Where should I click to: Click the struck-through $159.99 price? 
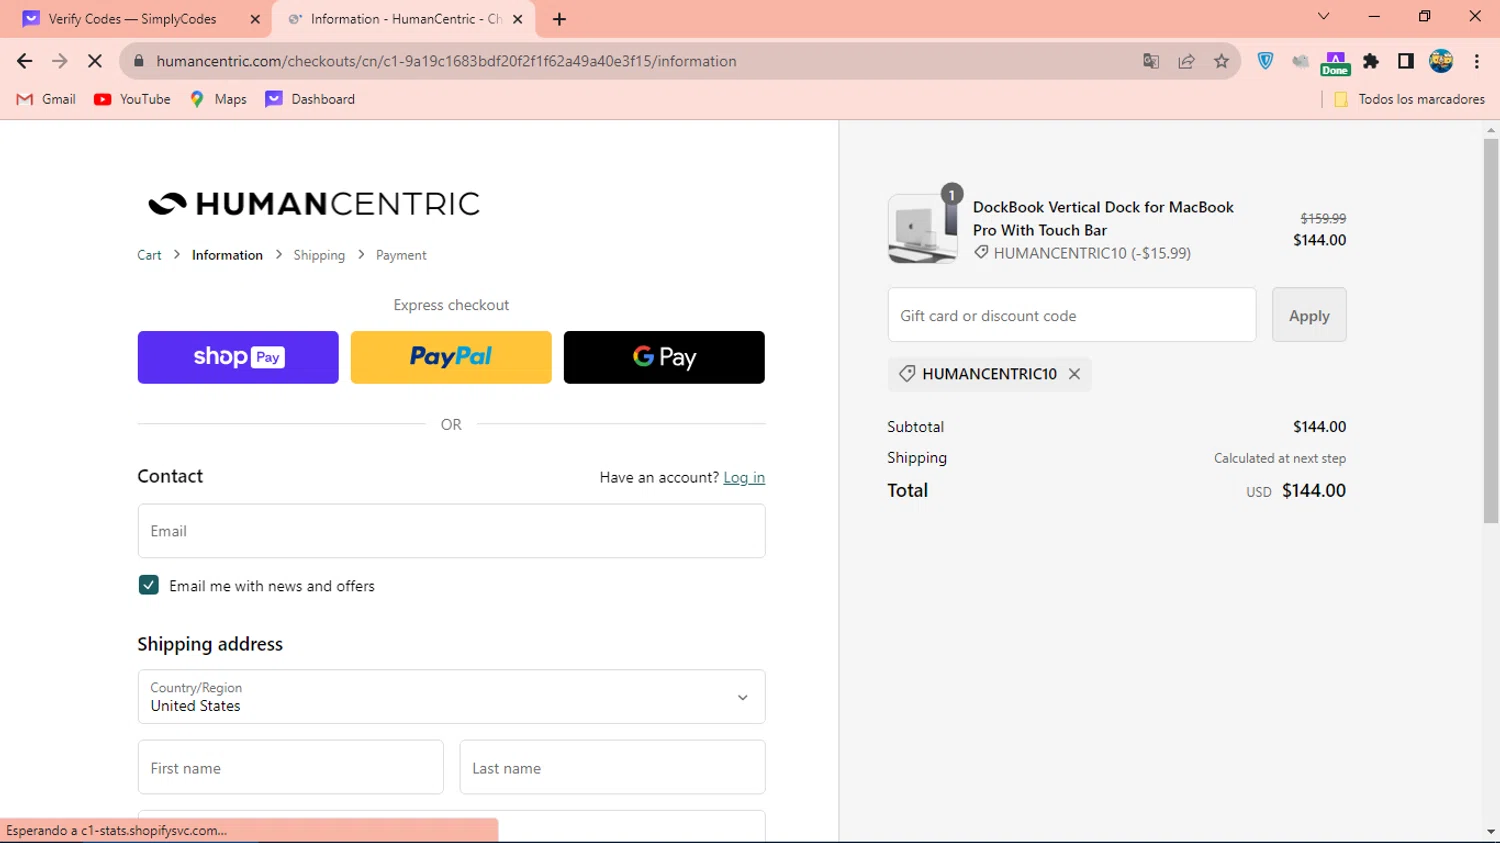[1323, 218]
